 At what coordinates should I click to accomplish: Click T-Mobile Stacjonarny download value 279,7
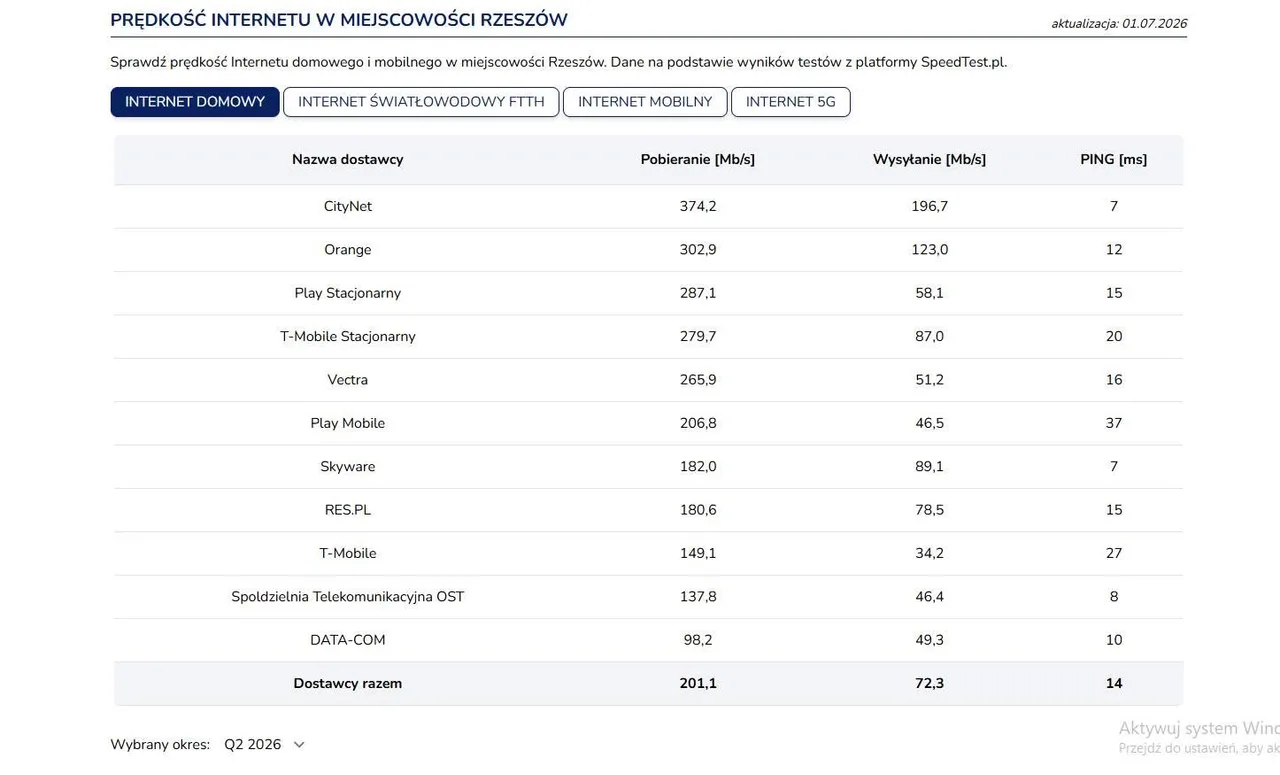698,336
